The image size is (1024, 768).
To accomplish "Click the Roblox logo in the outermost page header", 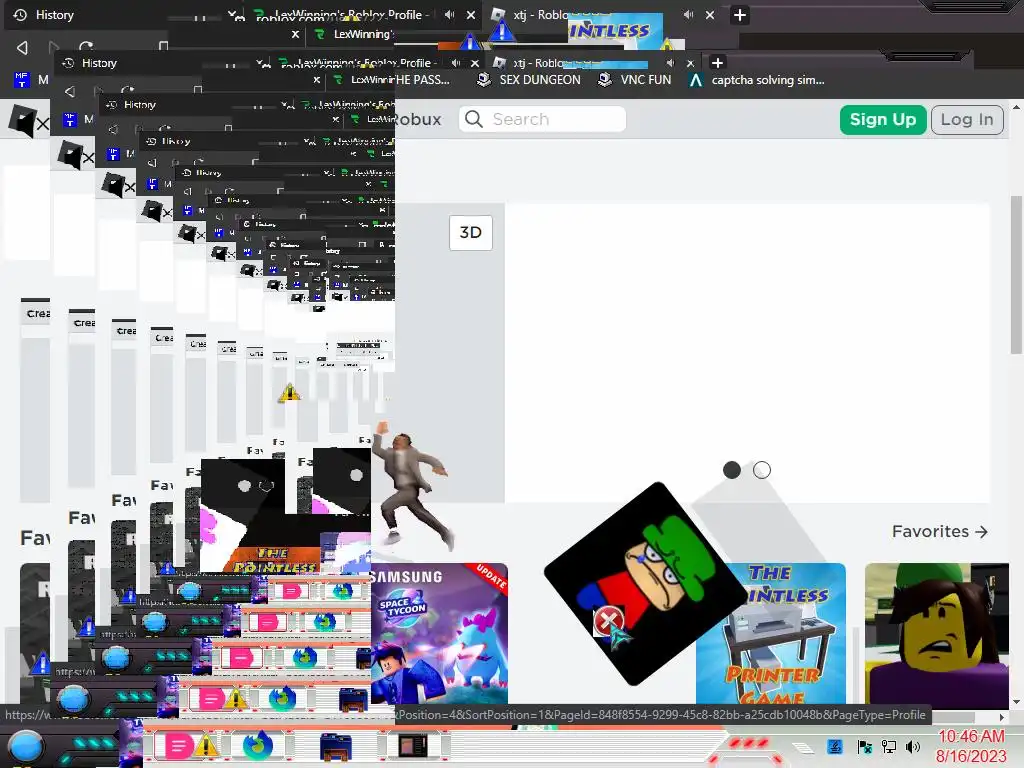I will pos(23,120).
